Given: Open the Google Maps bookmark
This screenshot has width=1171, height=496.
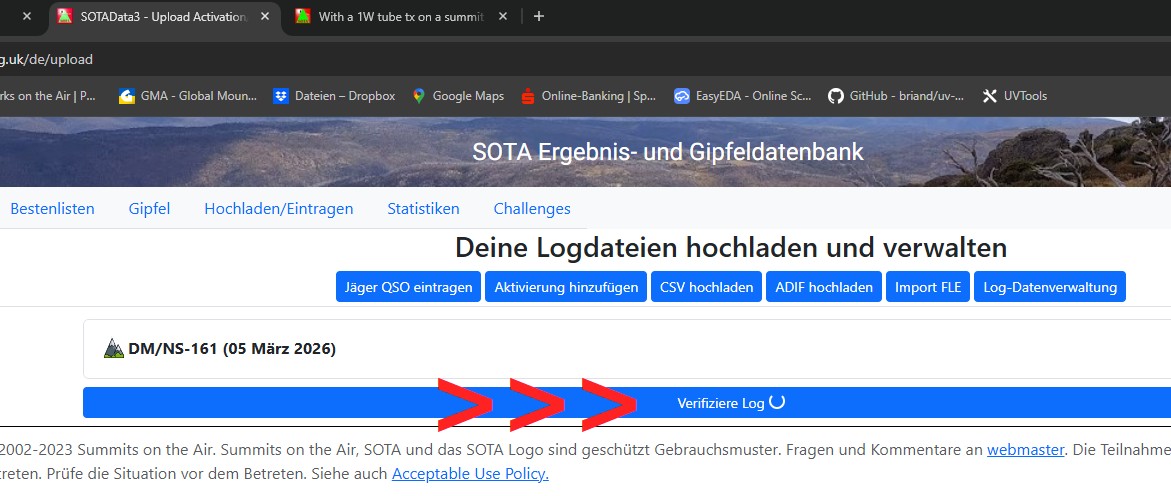Looking at the screenshot, I should (457, 96).
